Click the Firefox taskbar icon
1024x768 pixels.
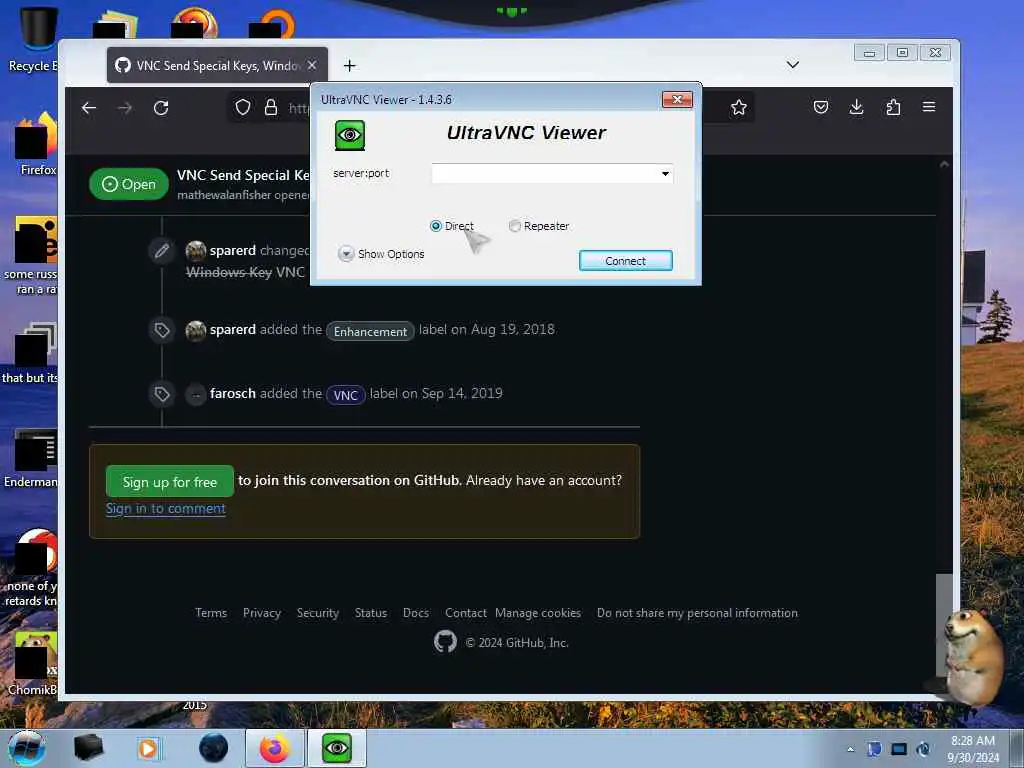(275, 748)
